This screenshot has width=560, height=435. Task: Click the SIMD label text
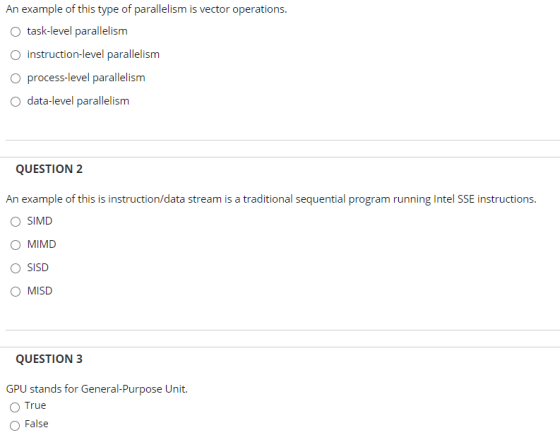point(40,221)
